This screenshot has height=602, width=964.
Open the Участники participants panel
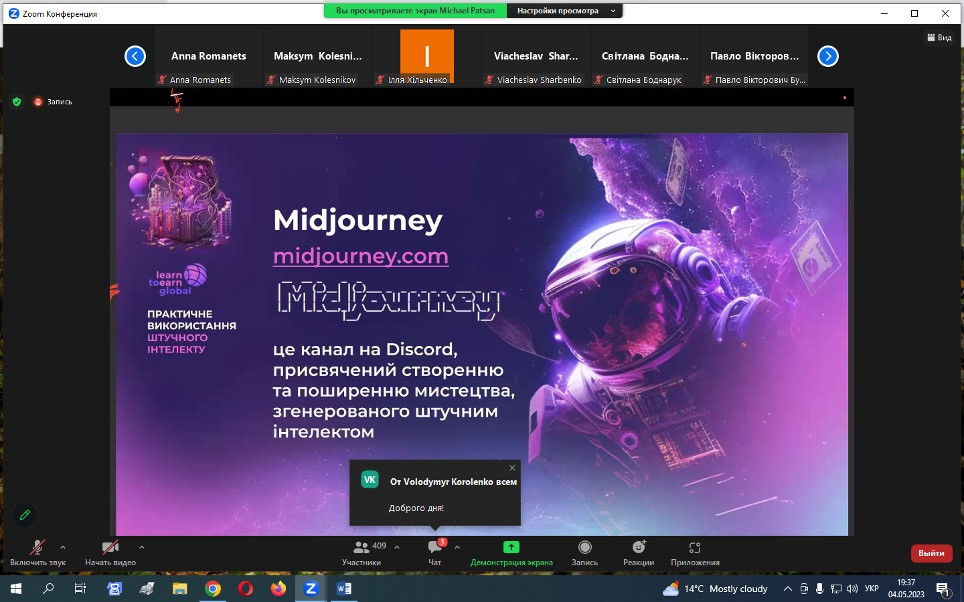pos(362,552)
